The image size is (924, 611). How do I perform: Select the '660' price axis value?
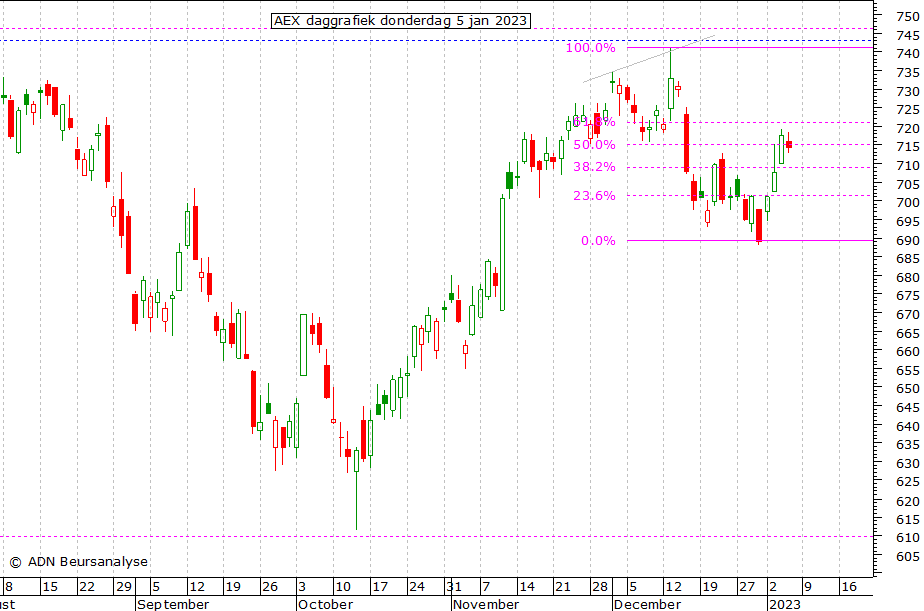908,352
